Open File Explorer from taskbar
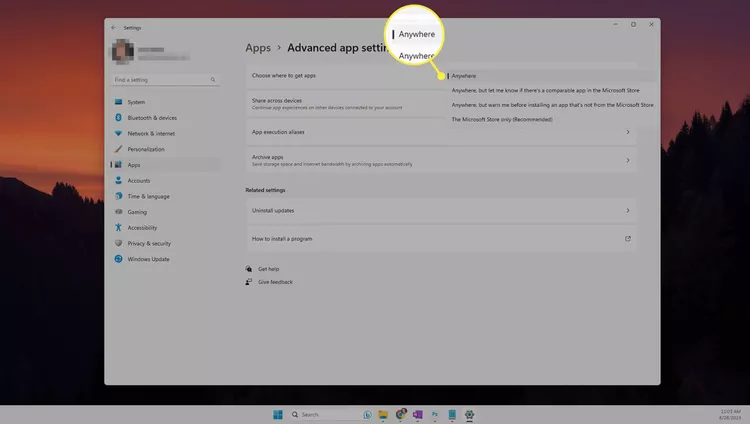This screenshot has height=424, width=750. tap(383, 414)
